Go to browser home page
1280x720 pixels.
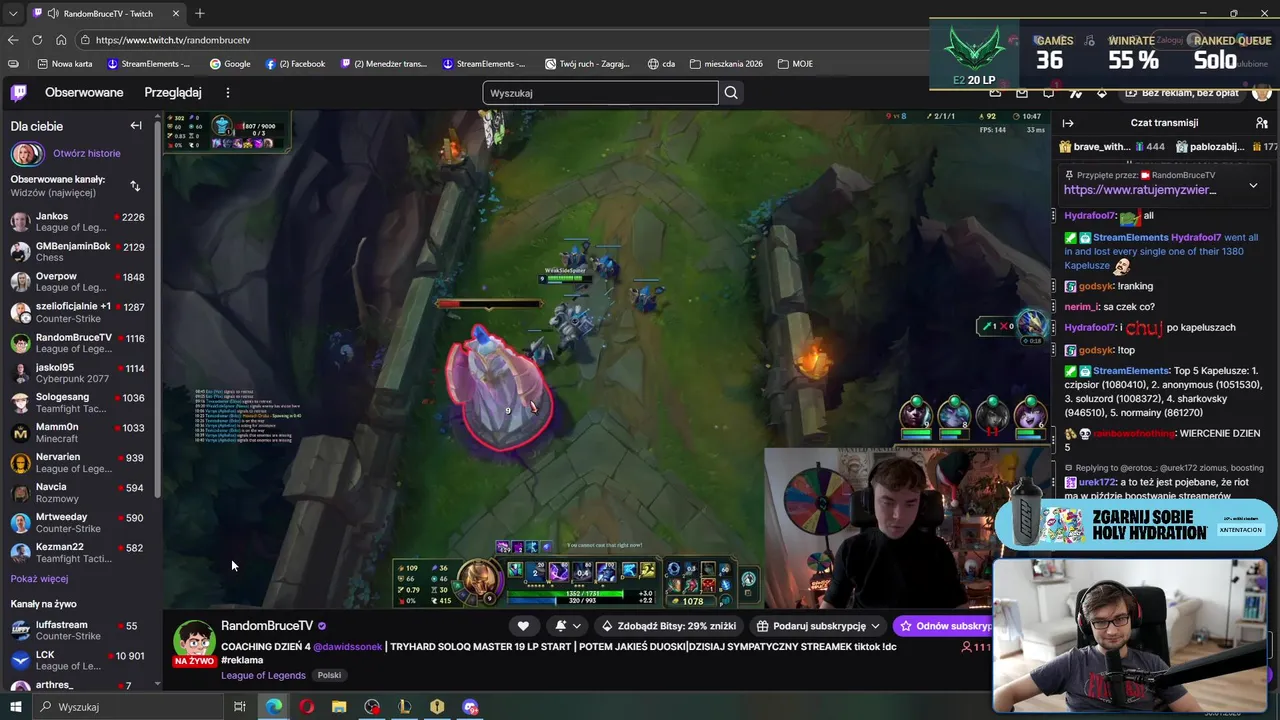point(61,40)
